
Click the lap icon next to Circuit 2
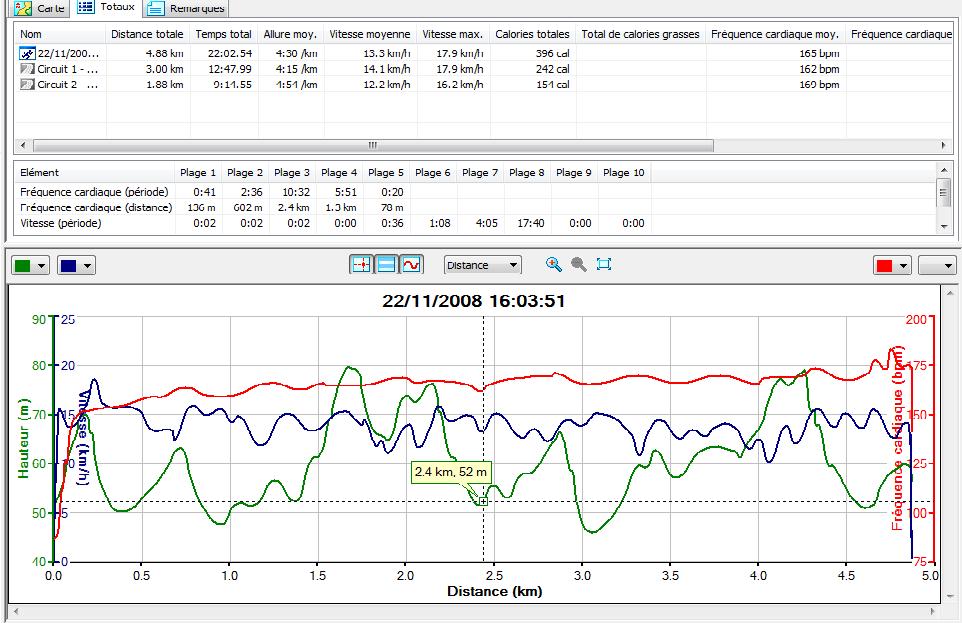tap(27, 84)
